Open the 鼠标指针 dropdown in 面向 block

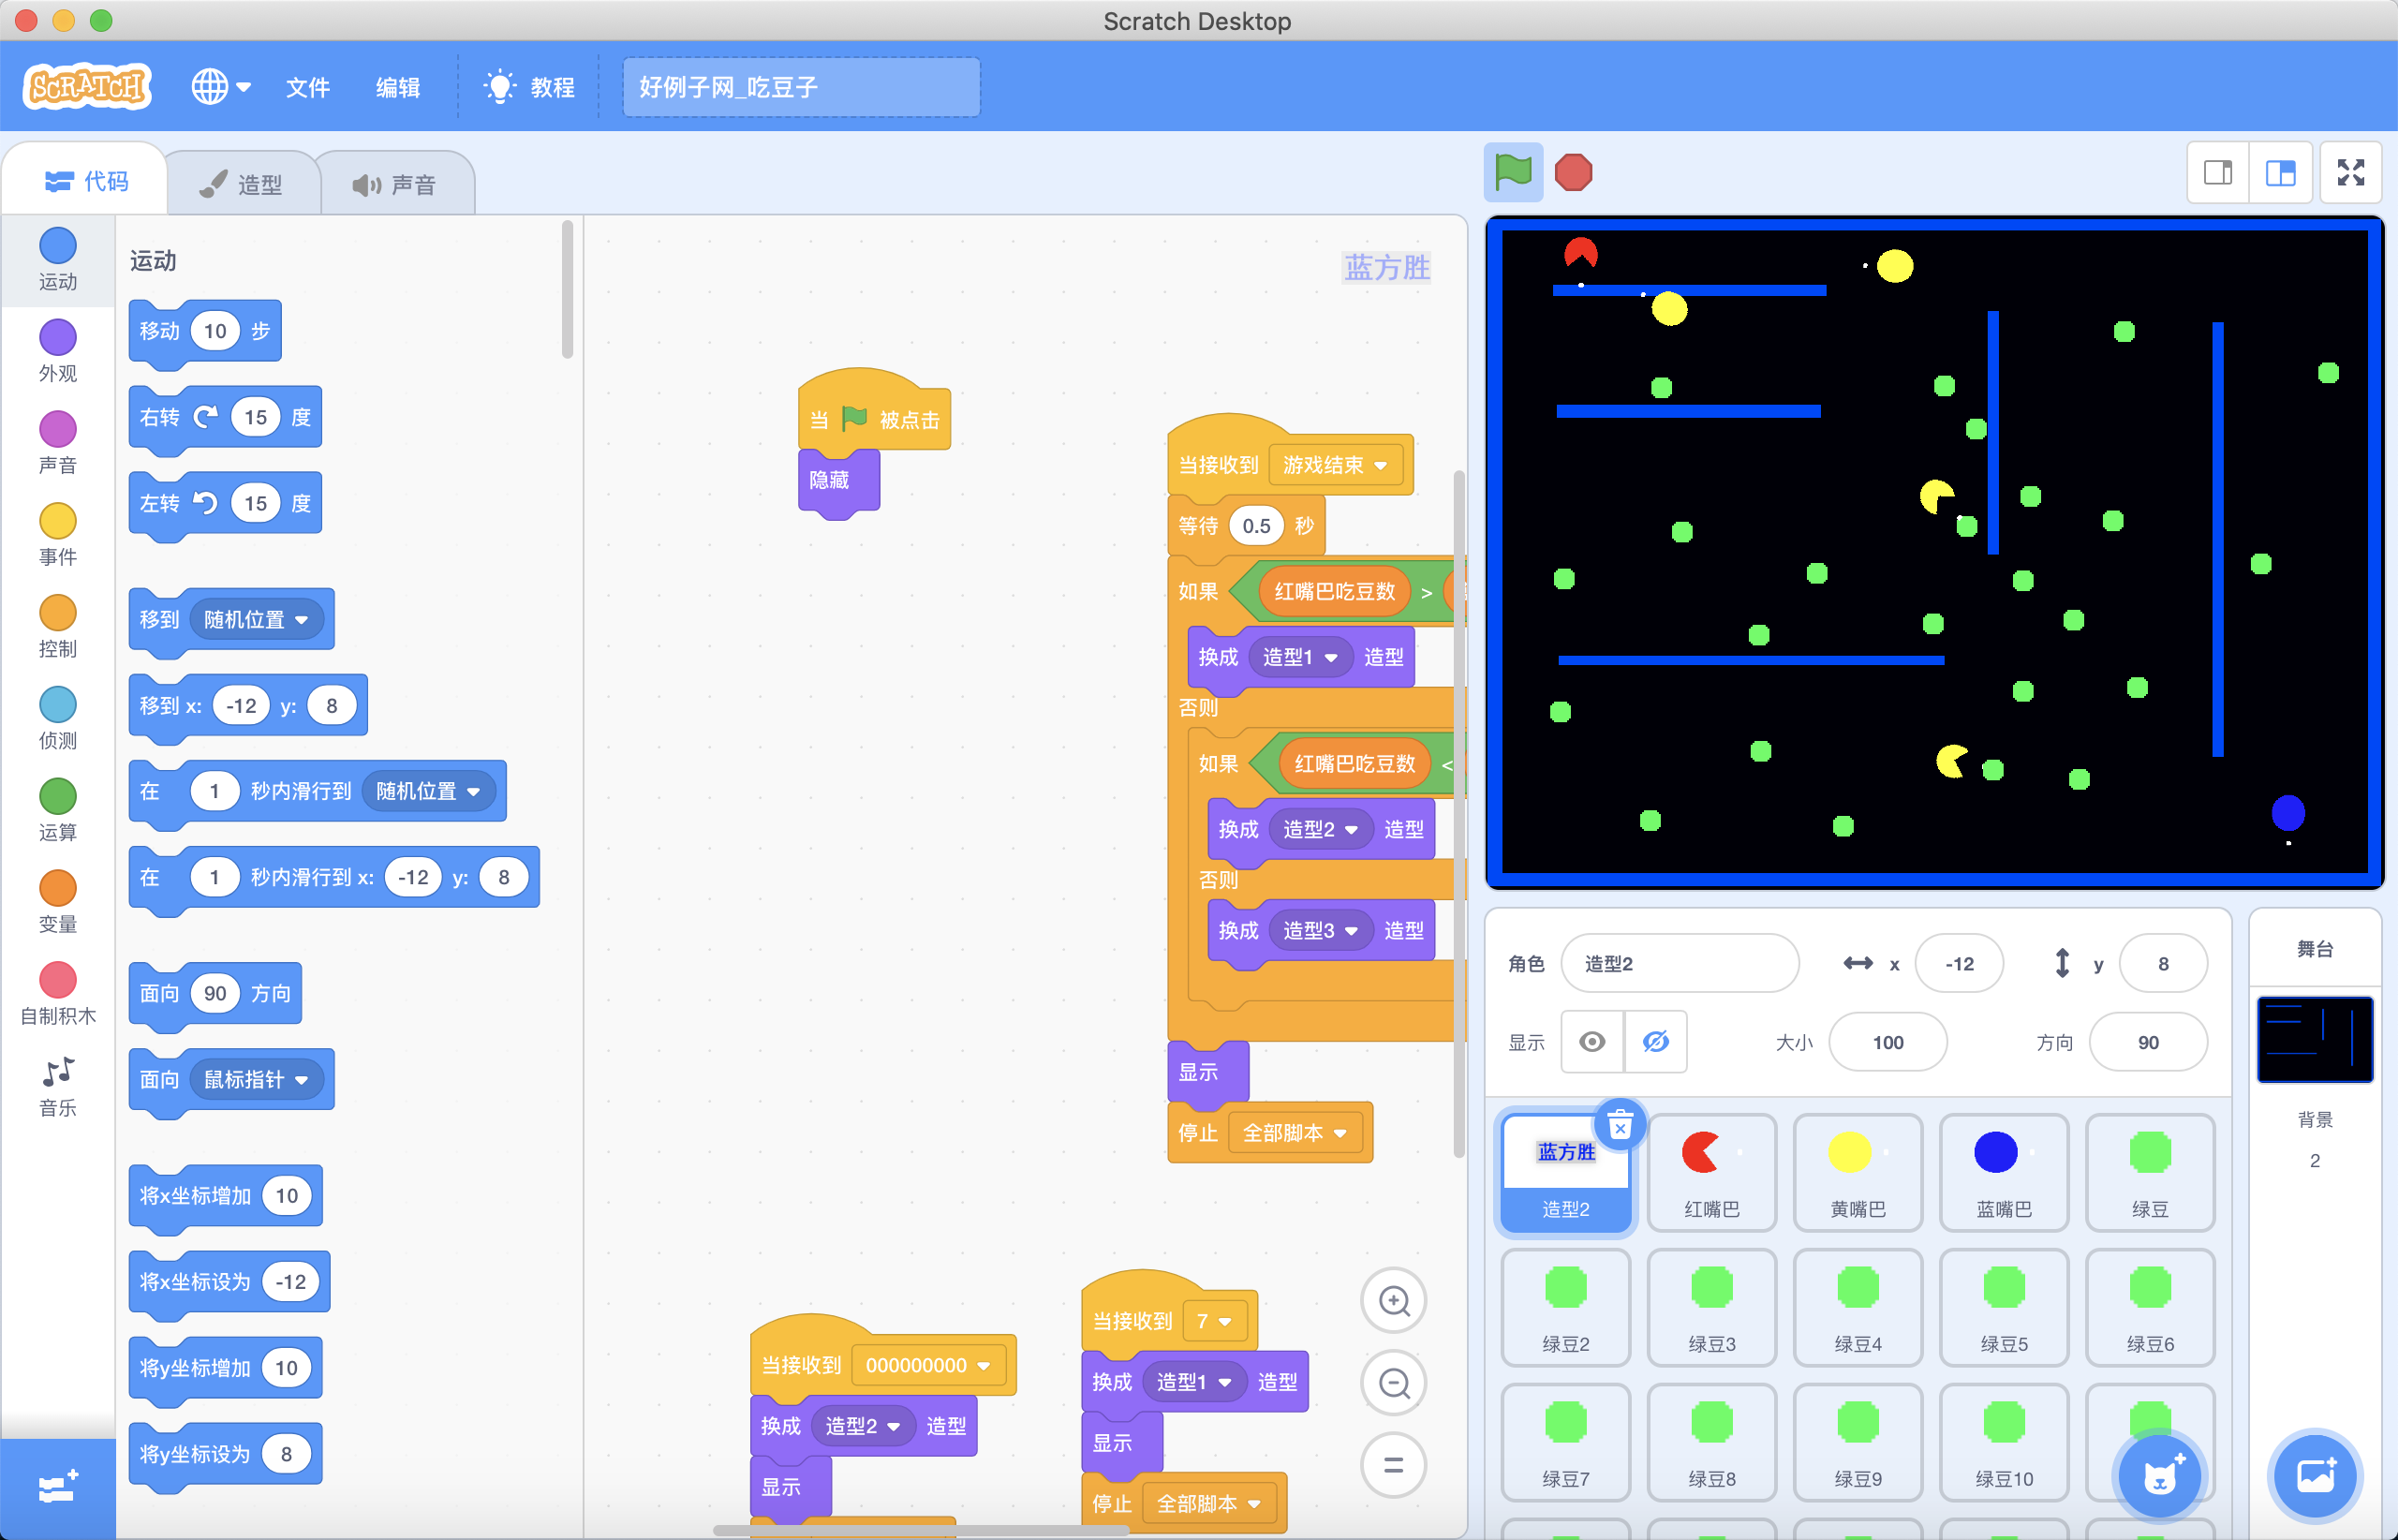[x=256, y=1079]
